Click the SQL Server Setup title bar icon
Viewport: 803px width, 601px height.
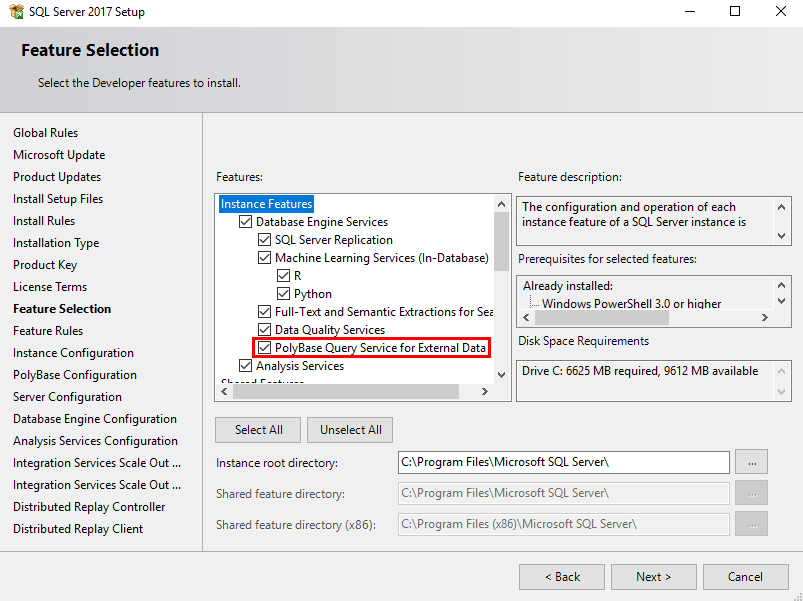[16, 11]
